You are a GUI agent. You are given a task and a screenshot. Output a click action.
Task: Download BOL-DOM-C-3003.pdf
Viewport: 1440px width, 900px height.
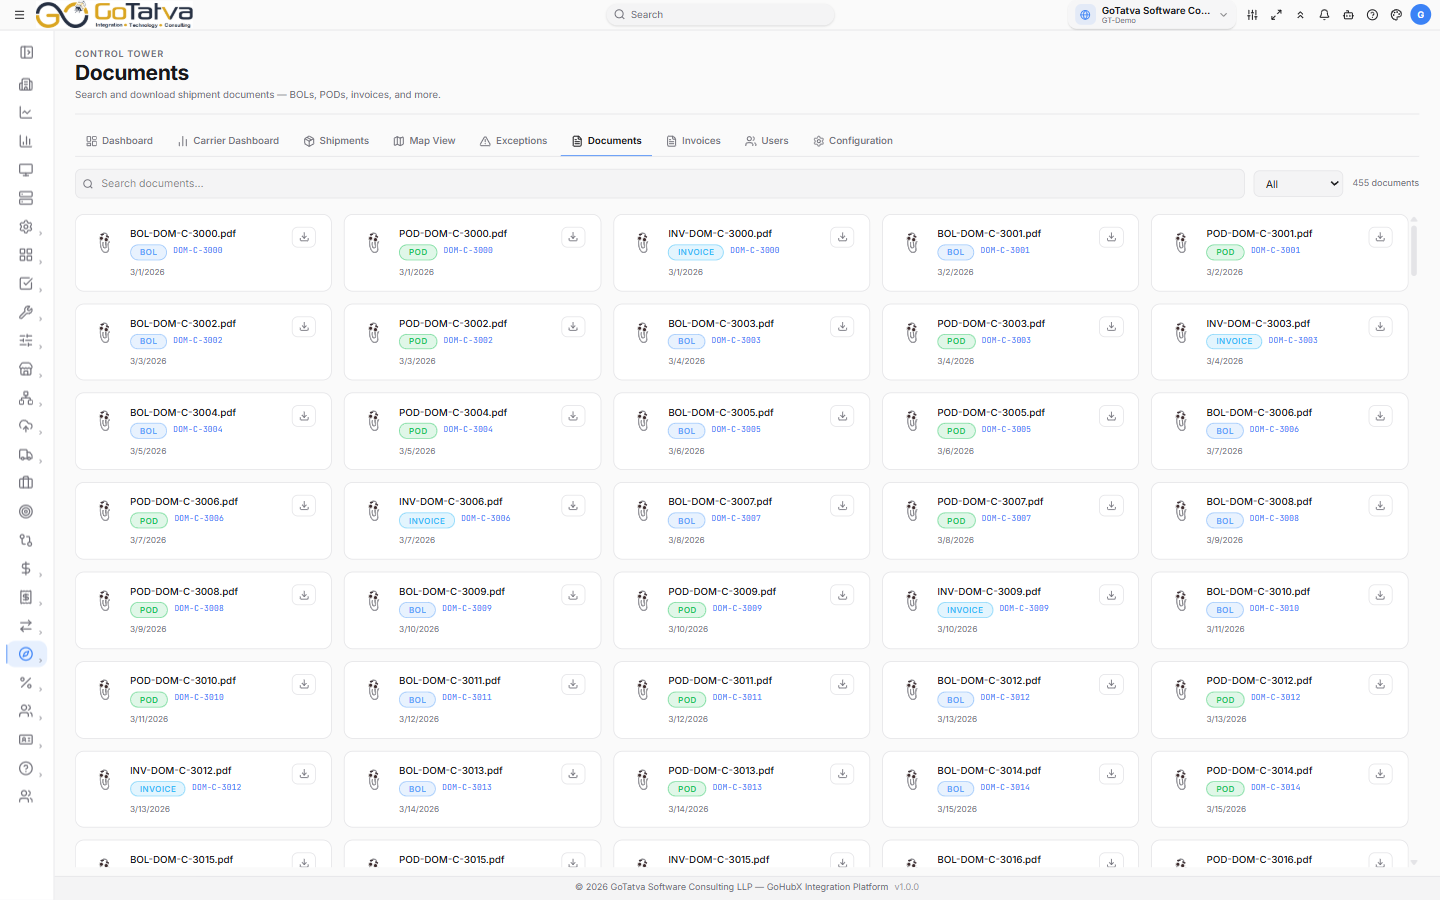point(842,327)
